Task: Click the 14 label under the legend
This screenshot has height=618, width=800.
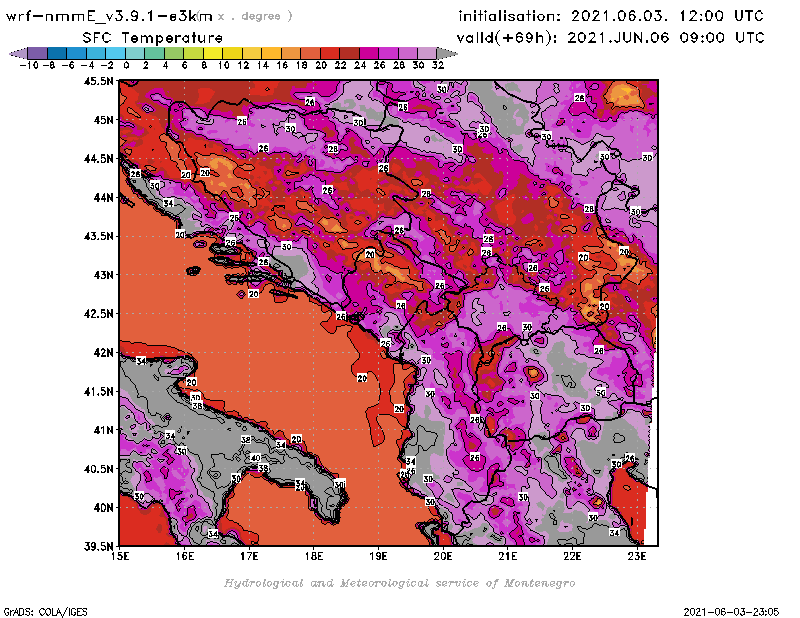Action: 263,65
